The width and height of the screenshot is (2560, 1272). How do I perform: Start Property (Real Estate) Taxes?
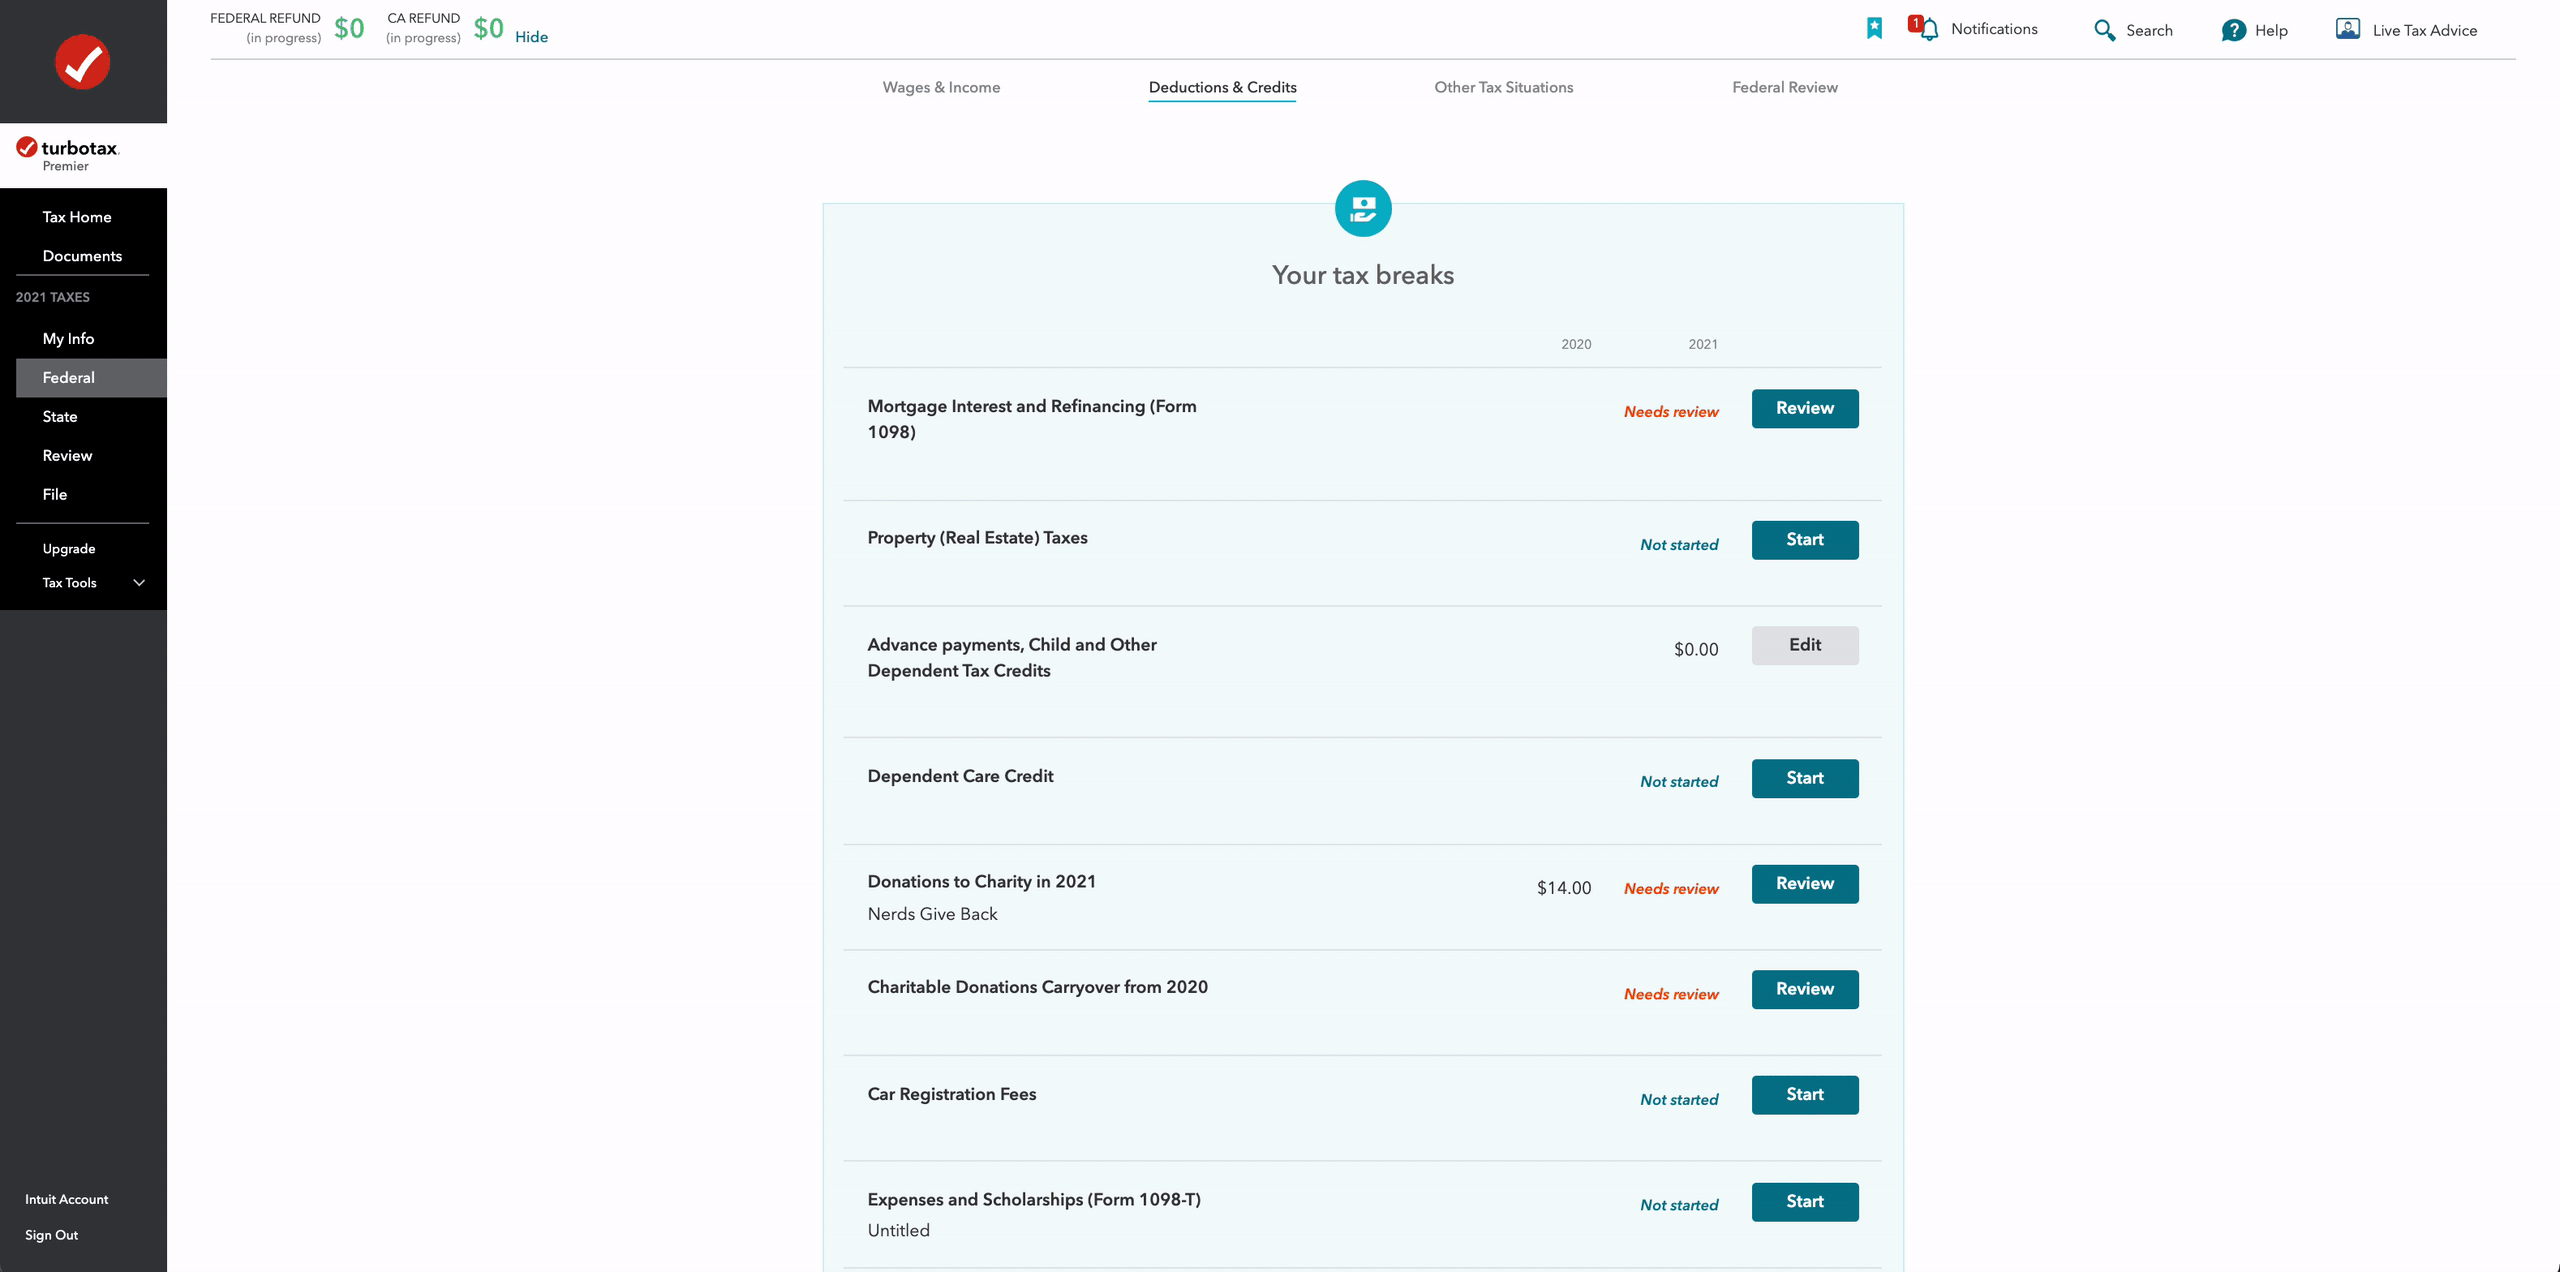(x=1804, y=540)
